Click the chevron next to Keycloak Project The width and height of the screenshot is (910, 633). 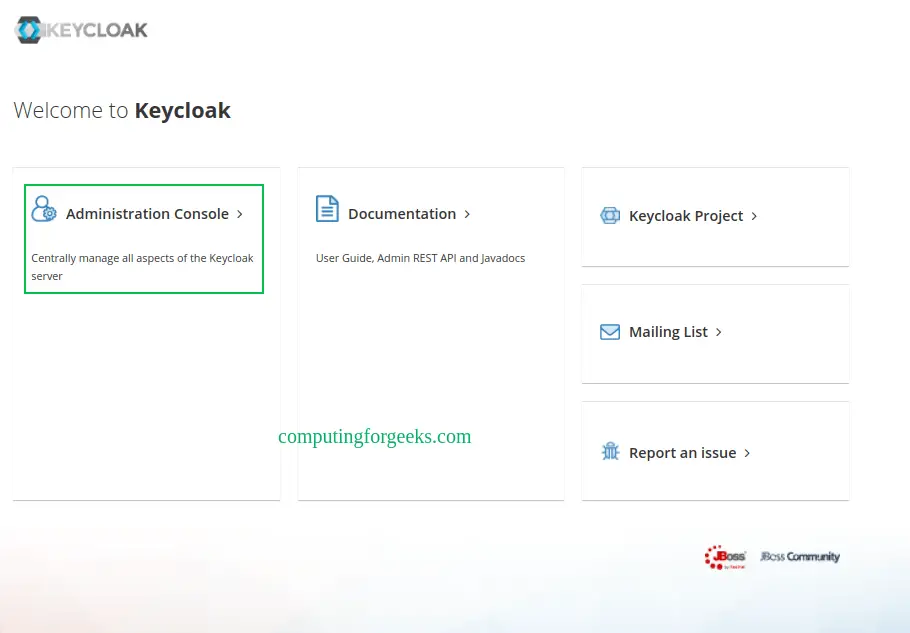754,216
